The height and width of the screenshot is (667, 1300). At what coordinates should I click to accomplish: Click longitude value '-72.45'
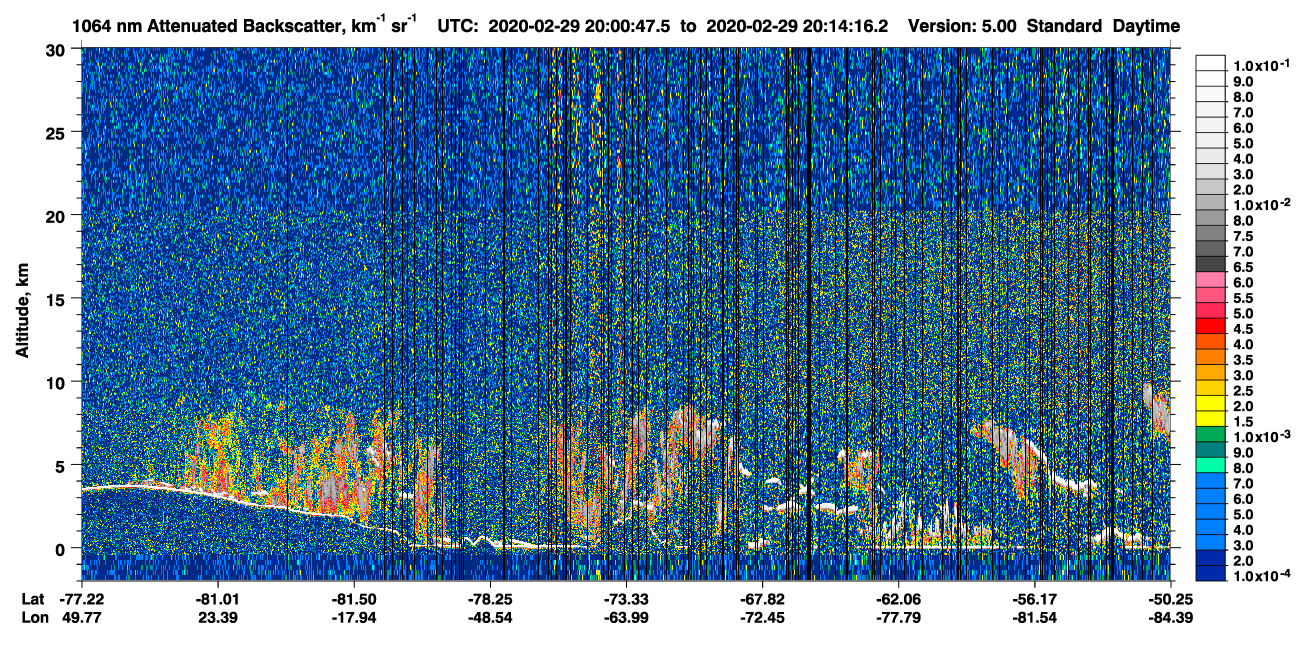coord(761,617)
